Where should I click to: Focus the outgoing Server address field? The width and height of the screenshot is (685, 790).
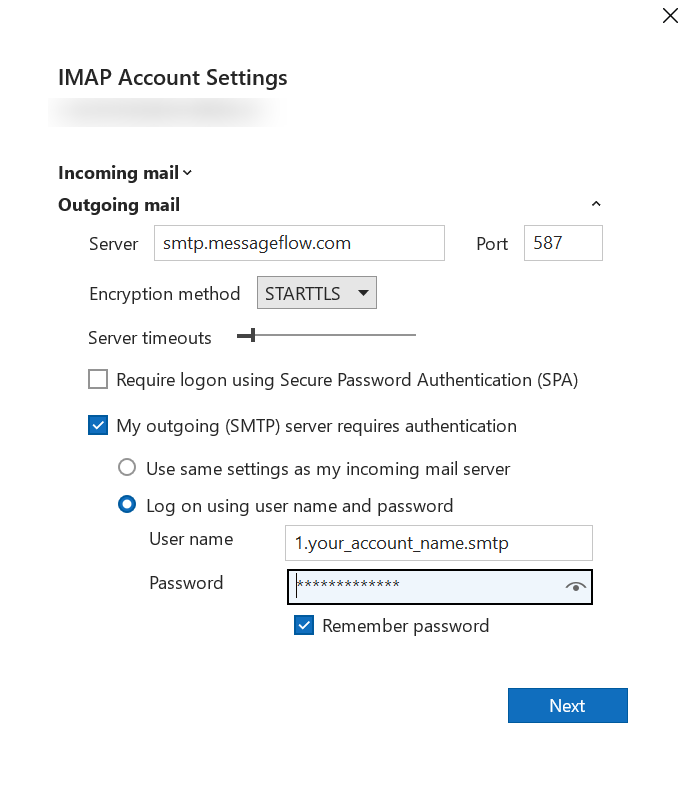pyautogui.click(x=298, y=243)
